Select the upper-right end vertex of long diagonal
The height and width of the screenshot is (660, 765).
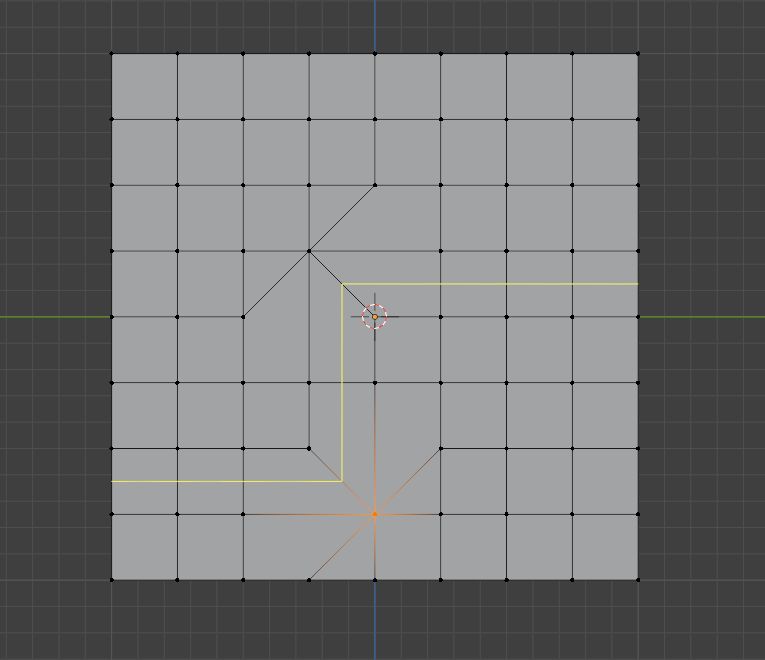(375, 185)
